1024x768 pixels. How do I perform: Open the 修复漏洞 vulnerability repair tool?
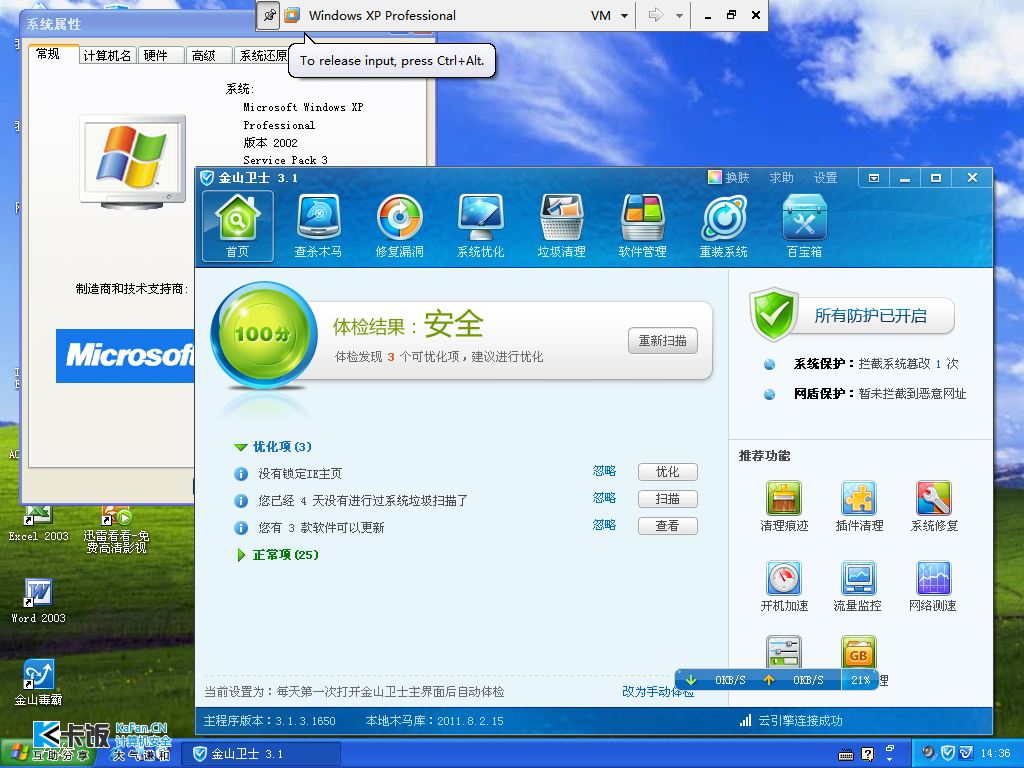(399, 226)
